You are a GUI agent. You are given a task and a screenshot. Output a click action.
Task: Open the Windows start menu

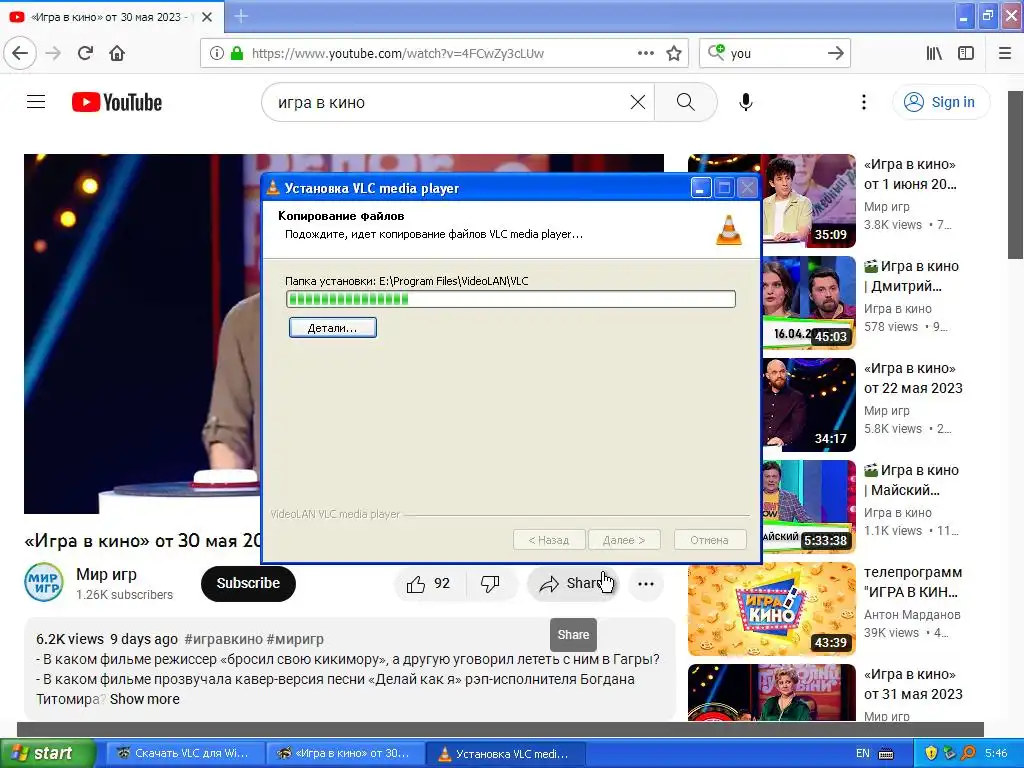[x=48, y=754]
